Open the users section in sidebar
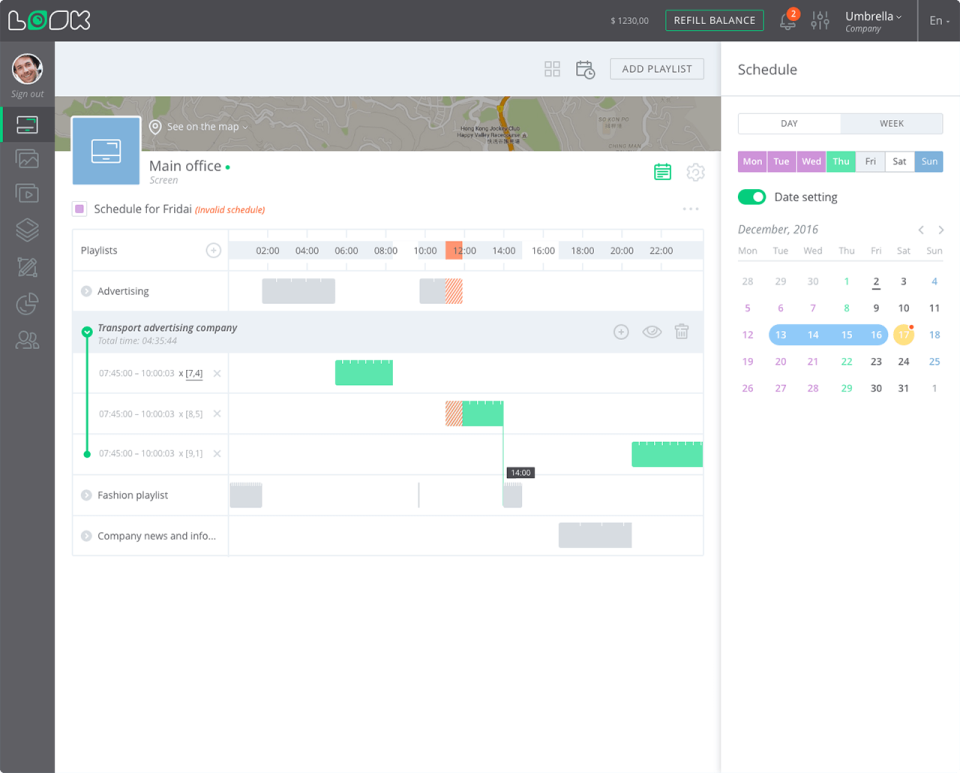The height and width of the screenshot is (773, 960). [x=28, y=340]
